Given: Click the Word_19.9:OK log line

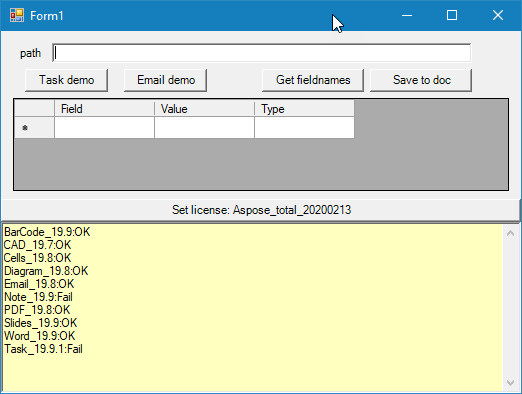Looking at the screenshot, I should click(x=39, y=336).
